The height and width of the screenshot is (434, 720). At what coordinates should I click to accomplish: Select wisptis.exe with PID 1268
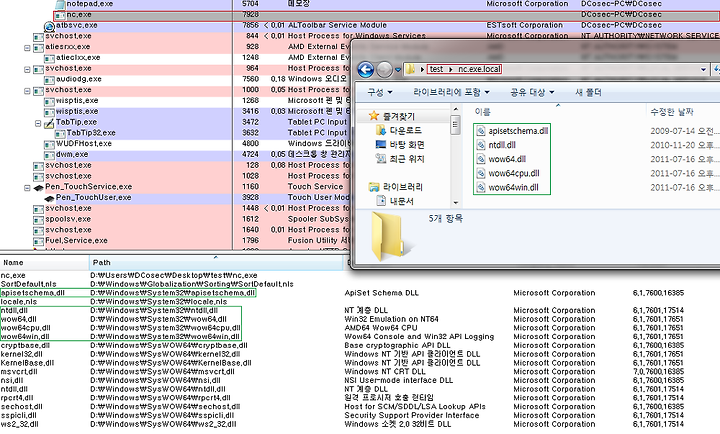tap(77, 101)
